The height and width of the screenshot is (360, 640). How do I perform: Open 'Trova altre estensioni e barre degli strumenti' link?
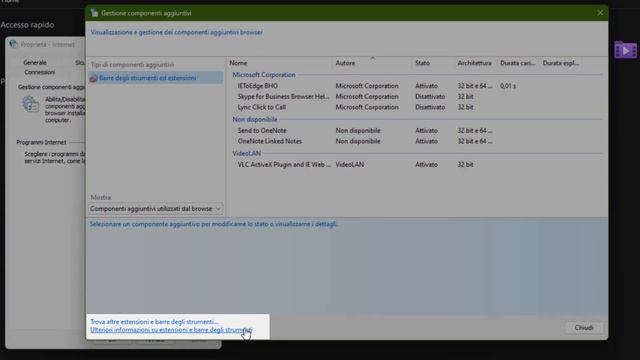pos(154,322)
